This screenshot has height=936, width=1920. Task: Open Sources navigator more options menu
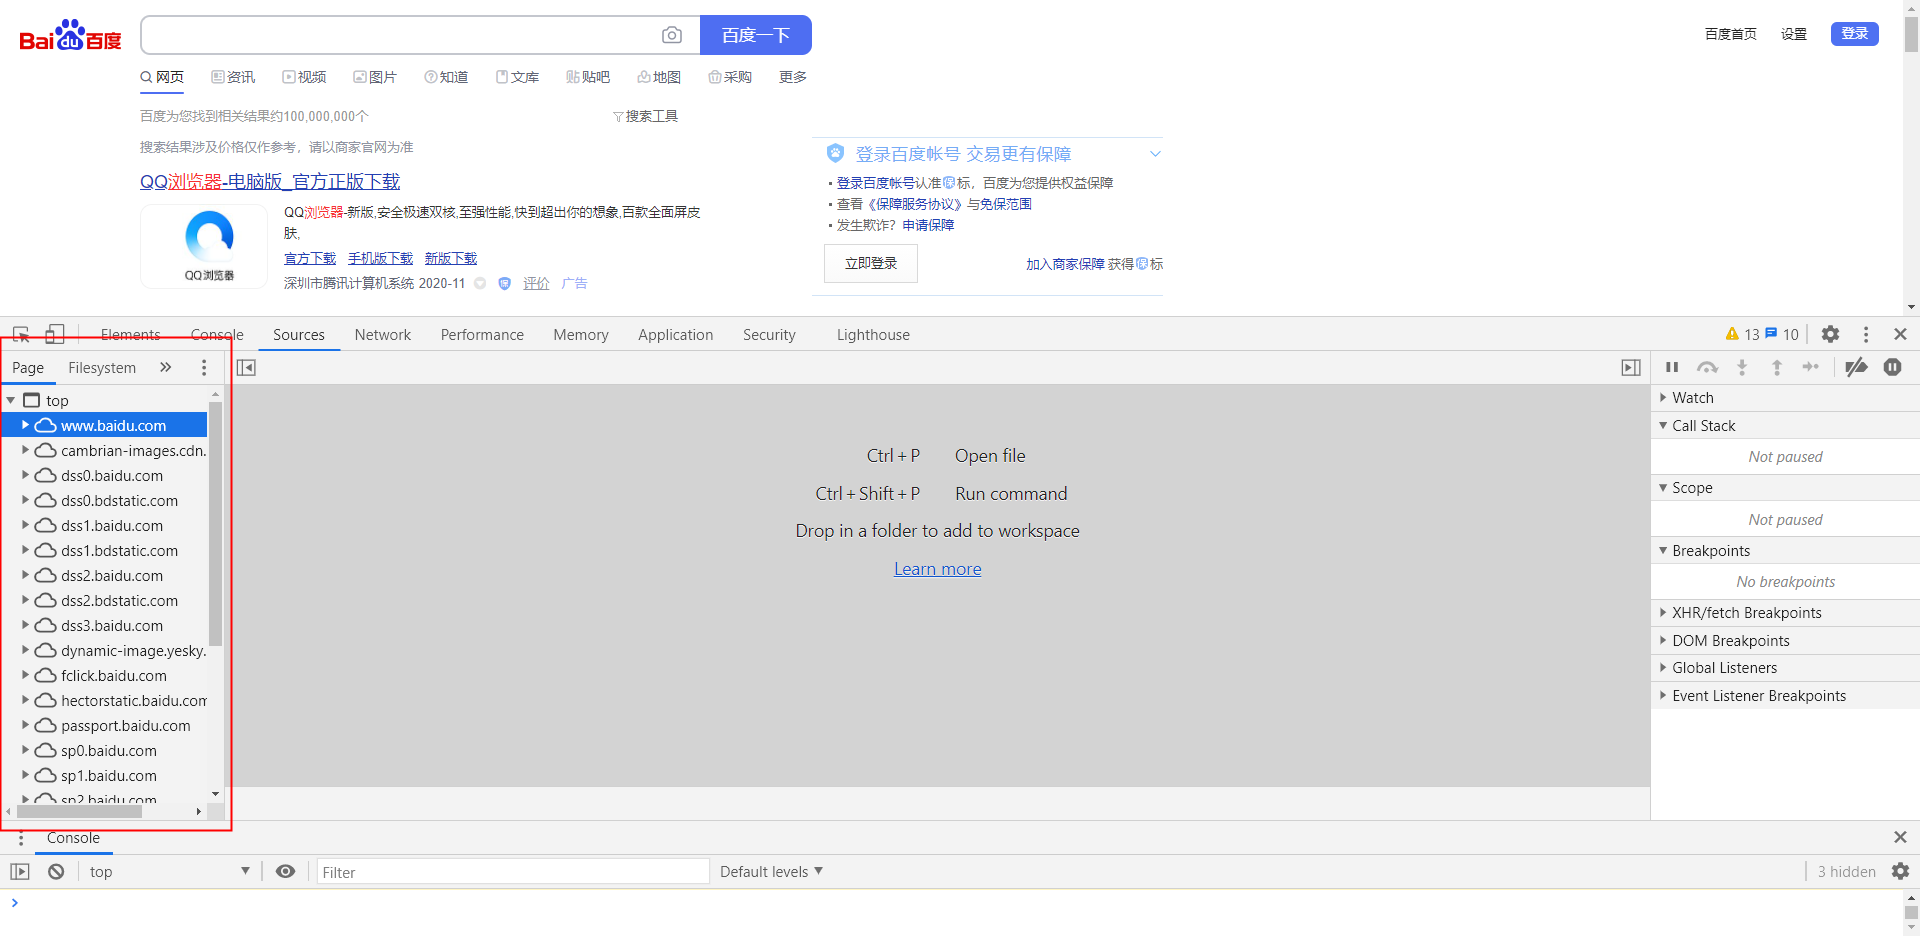pos(204,368)
